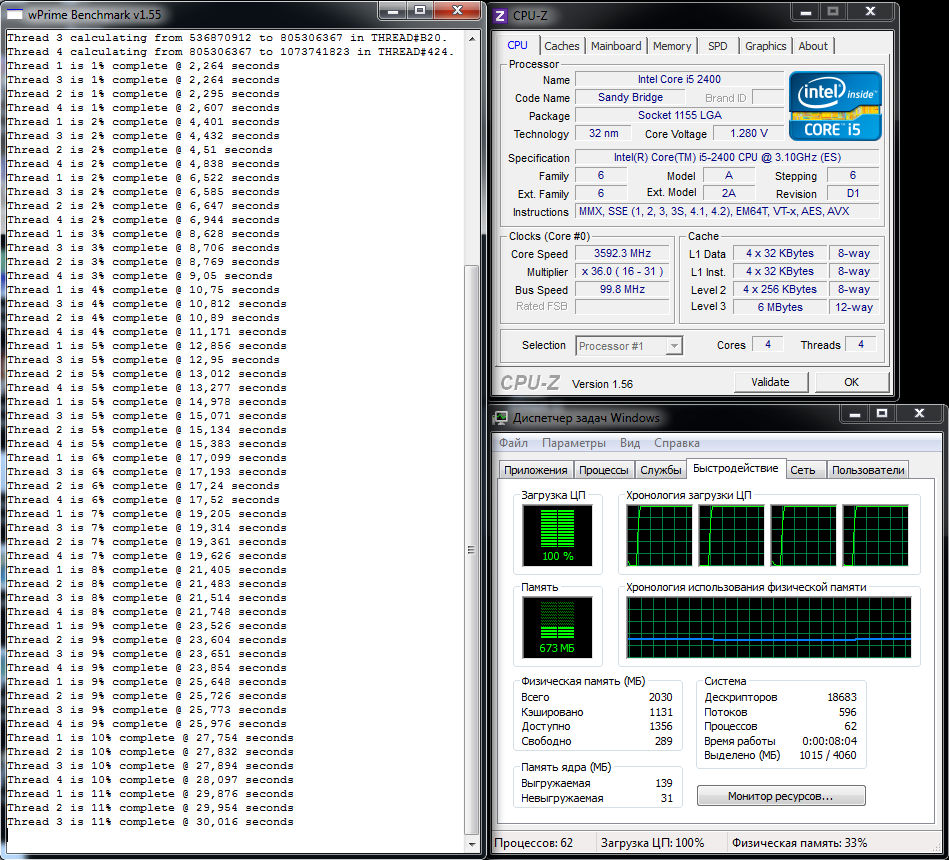949x860 pixels.
Task: Select the SPD tab
Action: pyautogui.click(x=717, y=46)
